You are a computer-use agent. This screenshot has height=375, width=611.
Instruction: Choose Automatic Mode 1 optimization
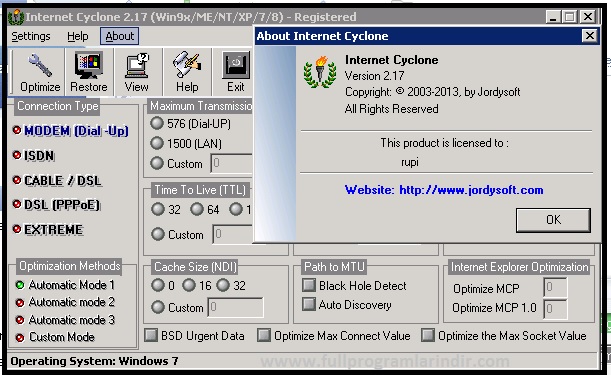pyautogui.click(x=65, y=285)
